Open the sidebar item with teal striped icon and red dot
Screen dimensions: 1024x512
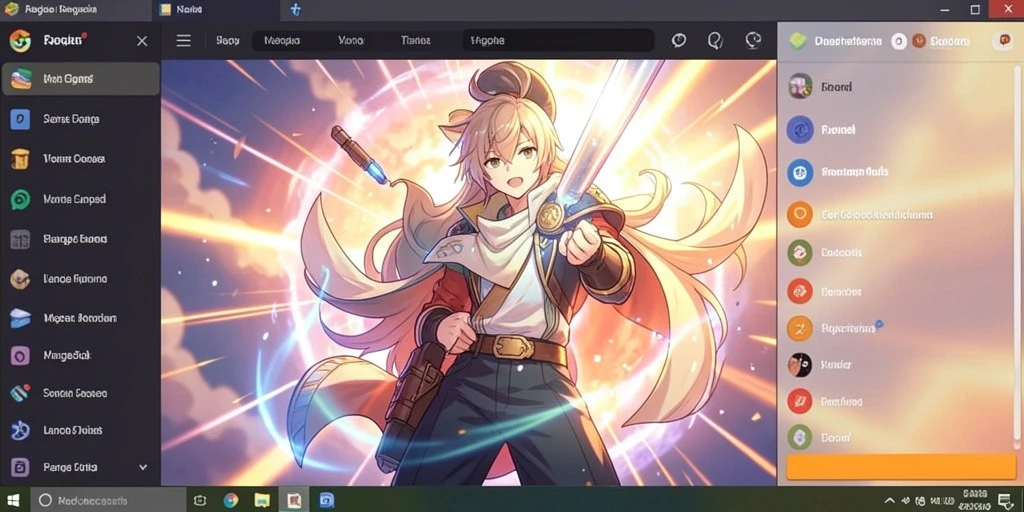pos(80,393)
